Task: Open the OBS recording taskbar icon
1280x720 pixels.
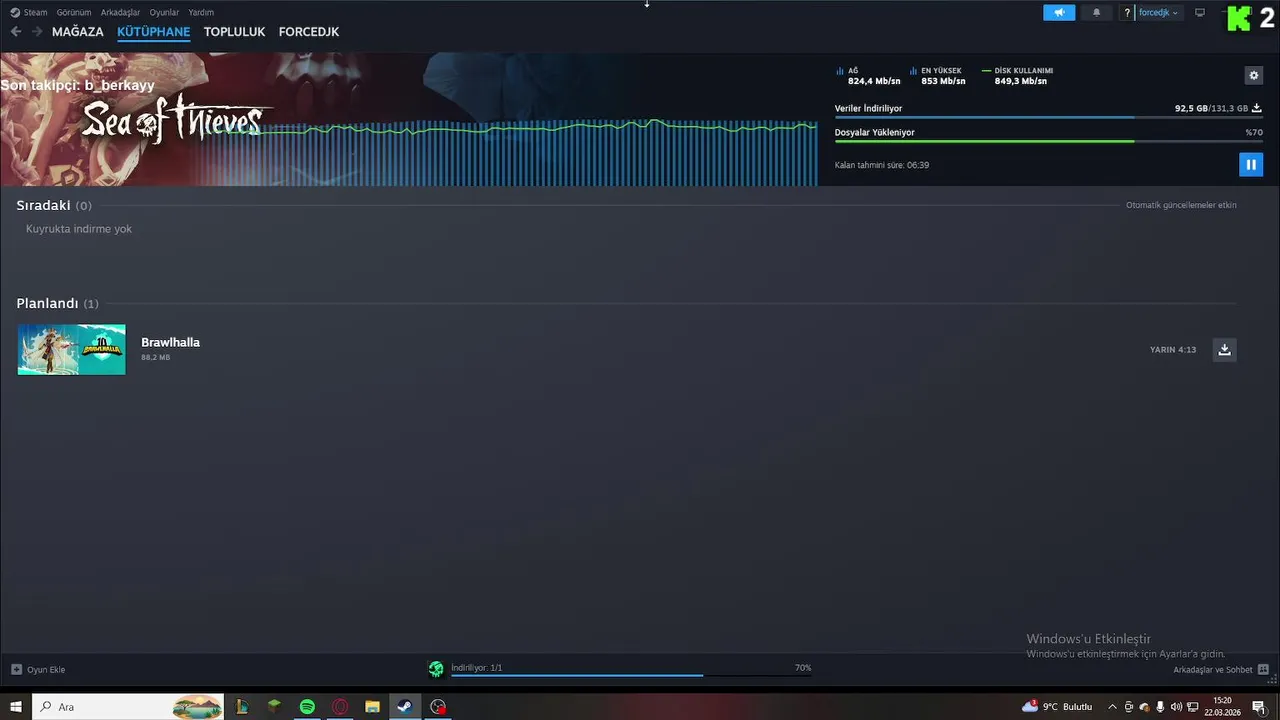Action: pos(438,707)
